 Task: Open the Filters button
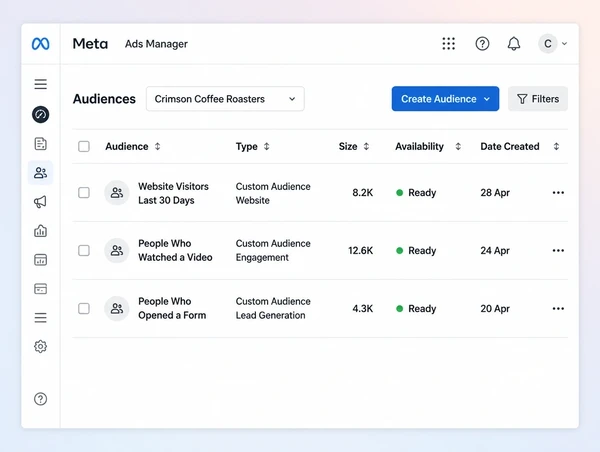[x=538, y=99]
